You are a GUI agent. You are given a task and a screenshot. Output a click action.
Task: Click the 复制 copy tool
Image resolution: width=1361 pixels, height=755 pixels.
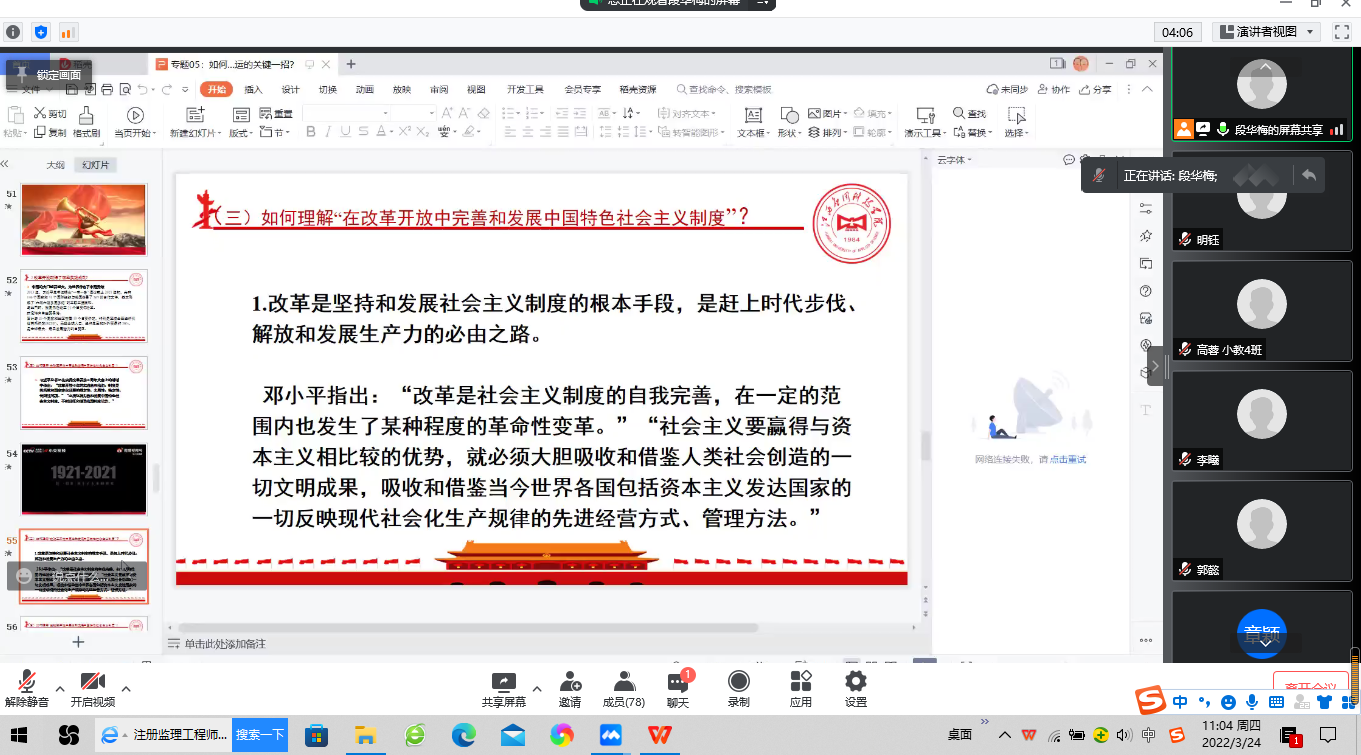(51, 132)
